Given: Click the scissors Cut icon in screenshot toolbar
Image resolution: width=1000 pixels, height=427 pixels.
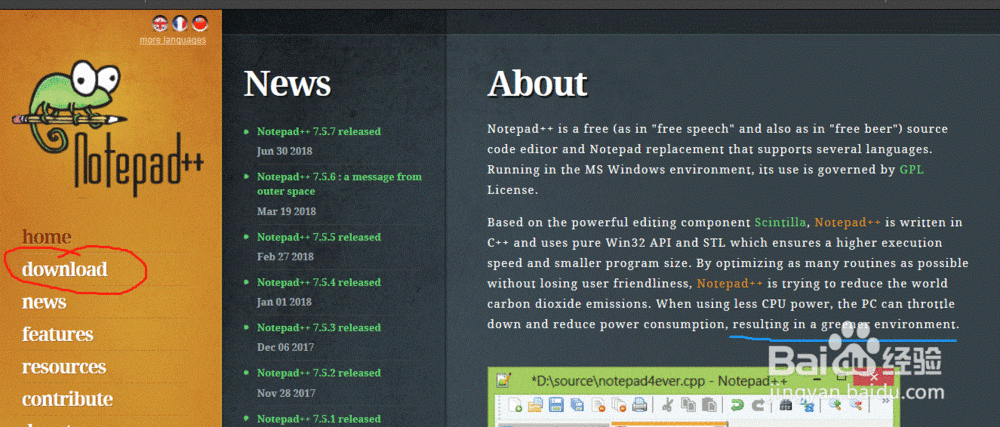Looking at the screenshot, I should pos(666,405).
